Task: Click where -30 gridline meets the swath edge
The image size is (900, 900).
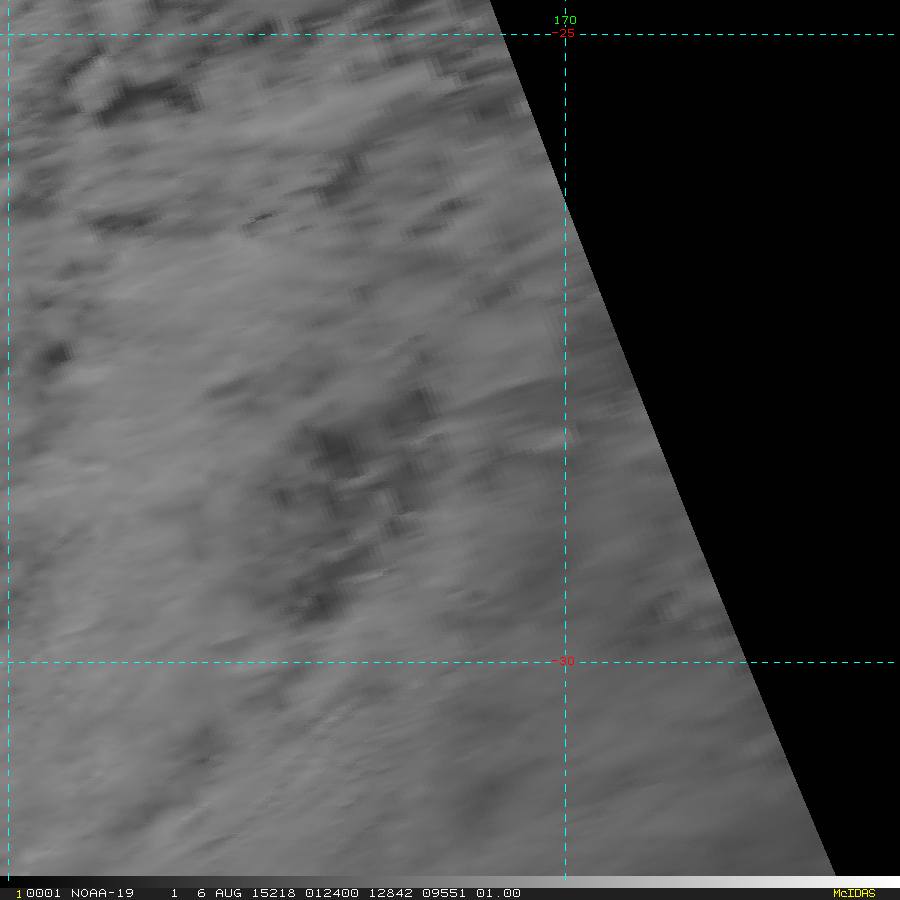Action: click(x=746, y=662)
